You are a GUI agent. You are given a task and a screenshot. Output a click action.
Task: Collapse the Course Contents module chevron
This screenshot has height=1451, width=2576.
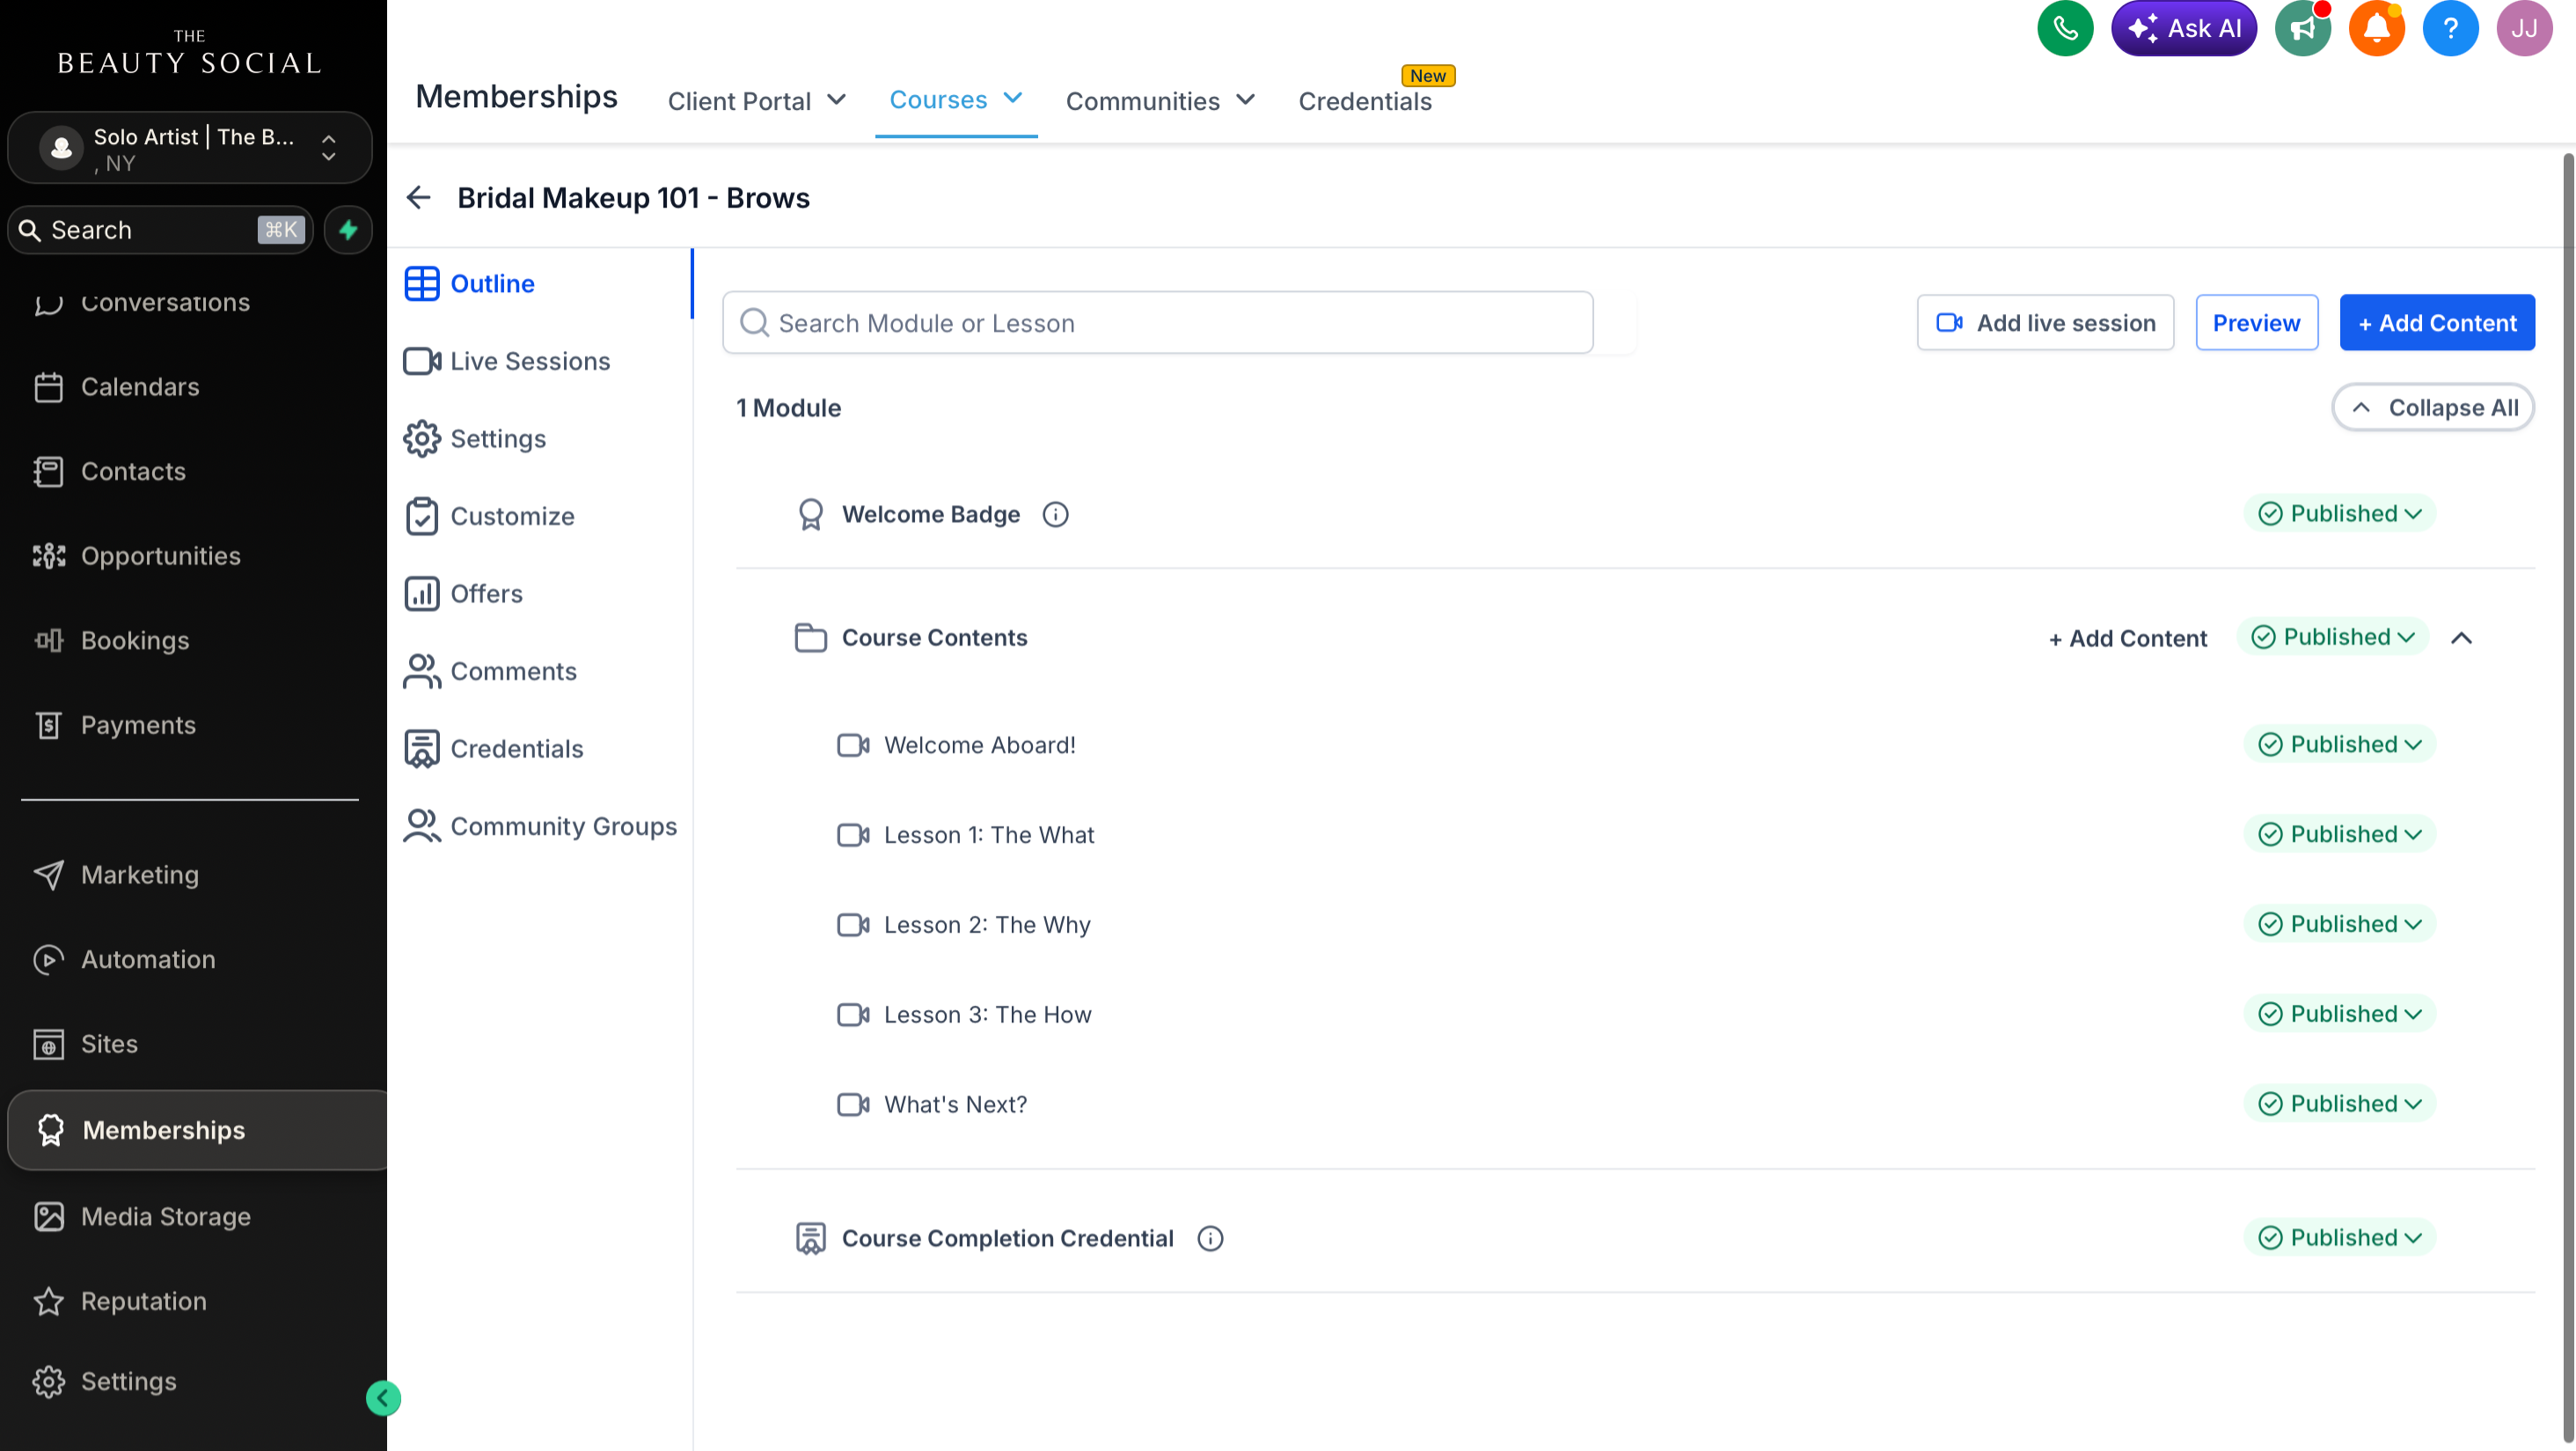click(x=2462, y=638)
